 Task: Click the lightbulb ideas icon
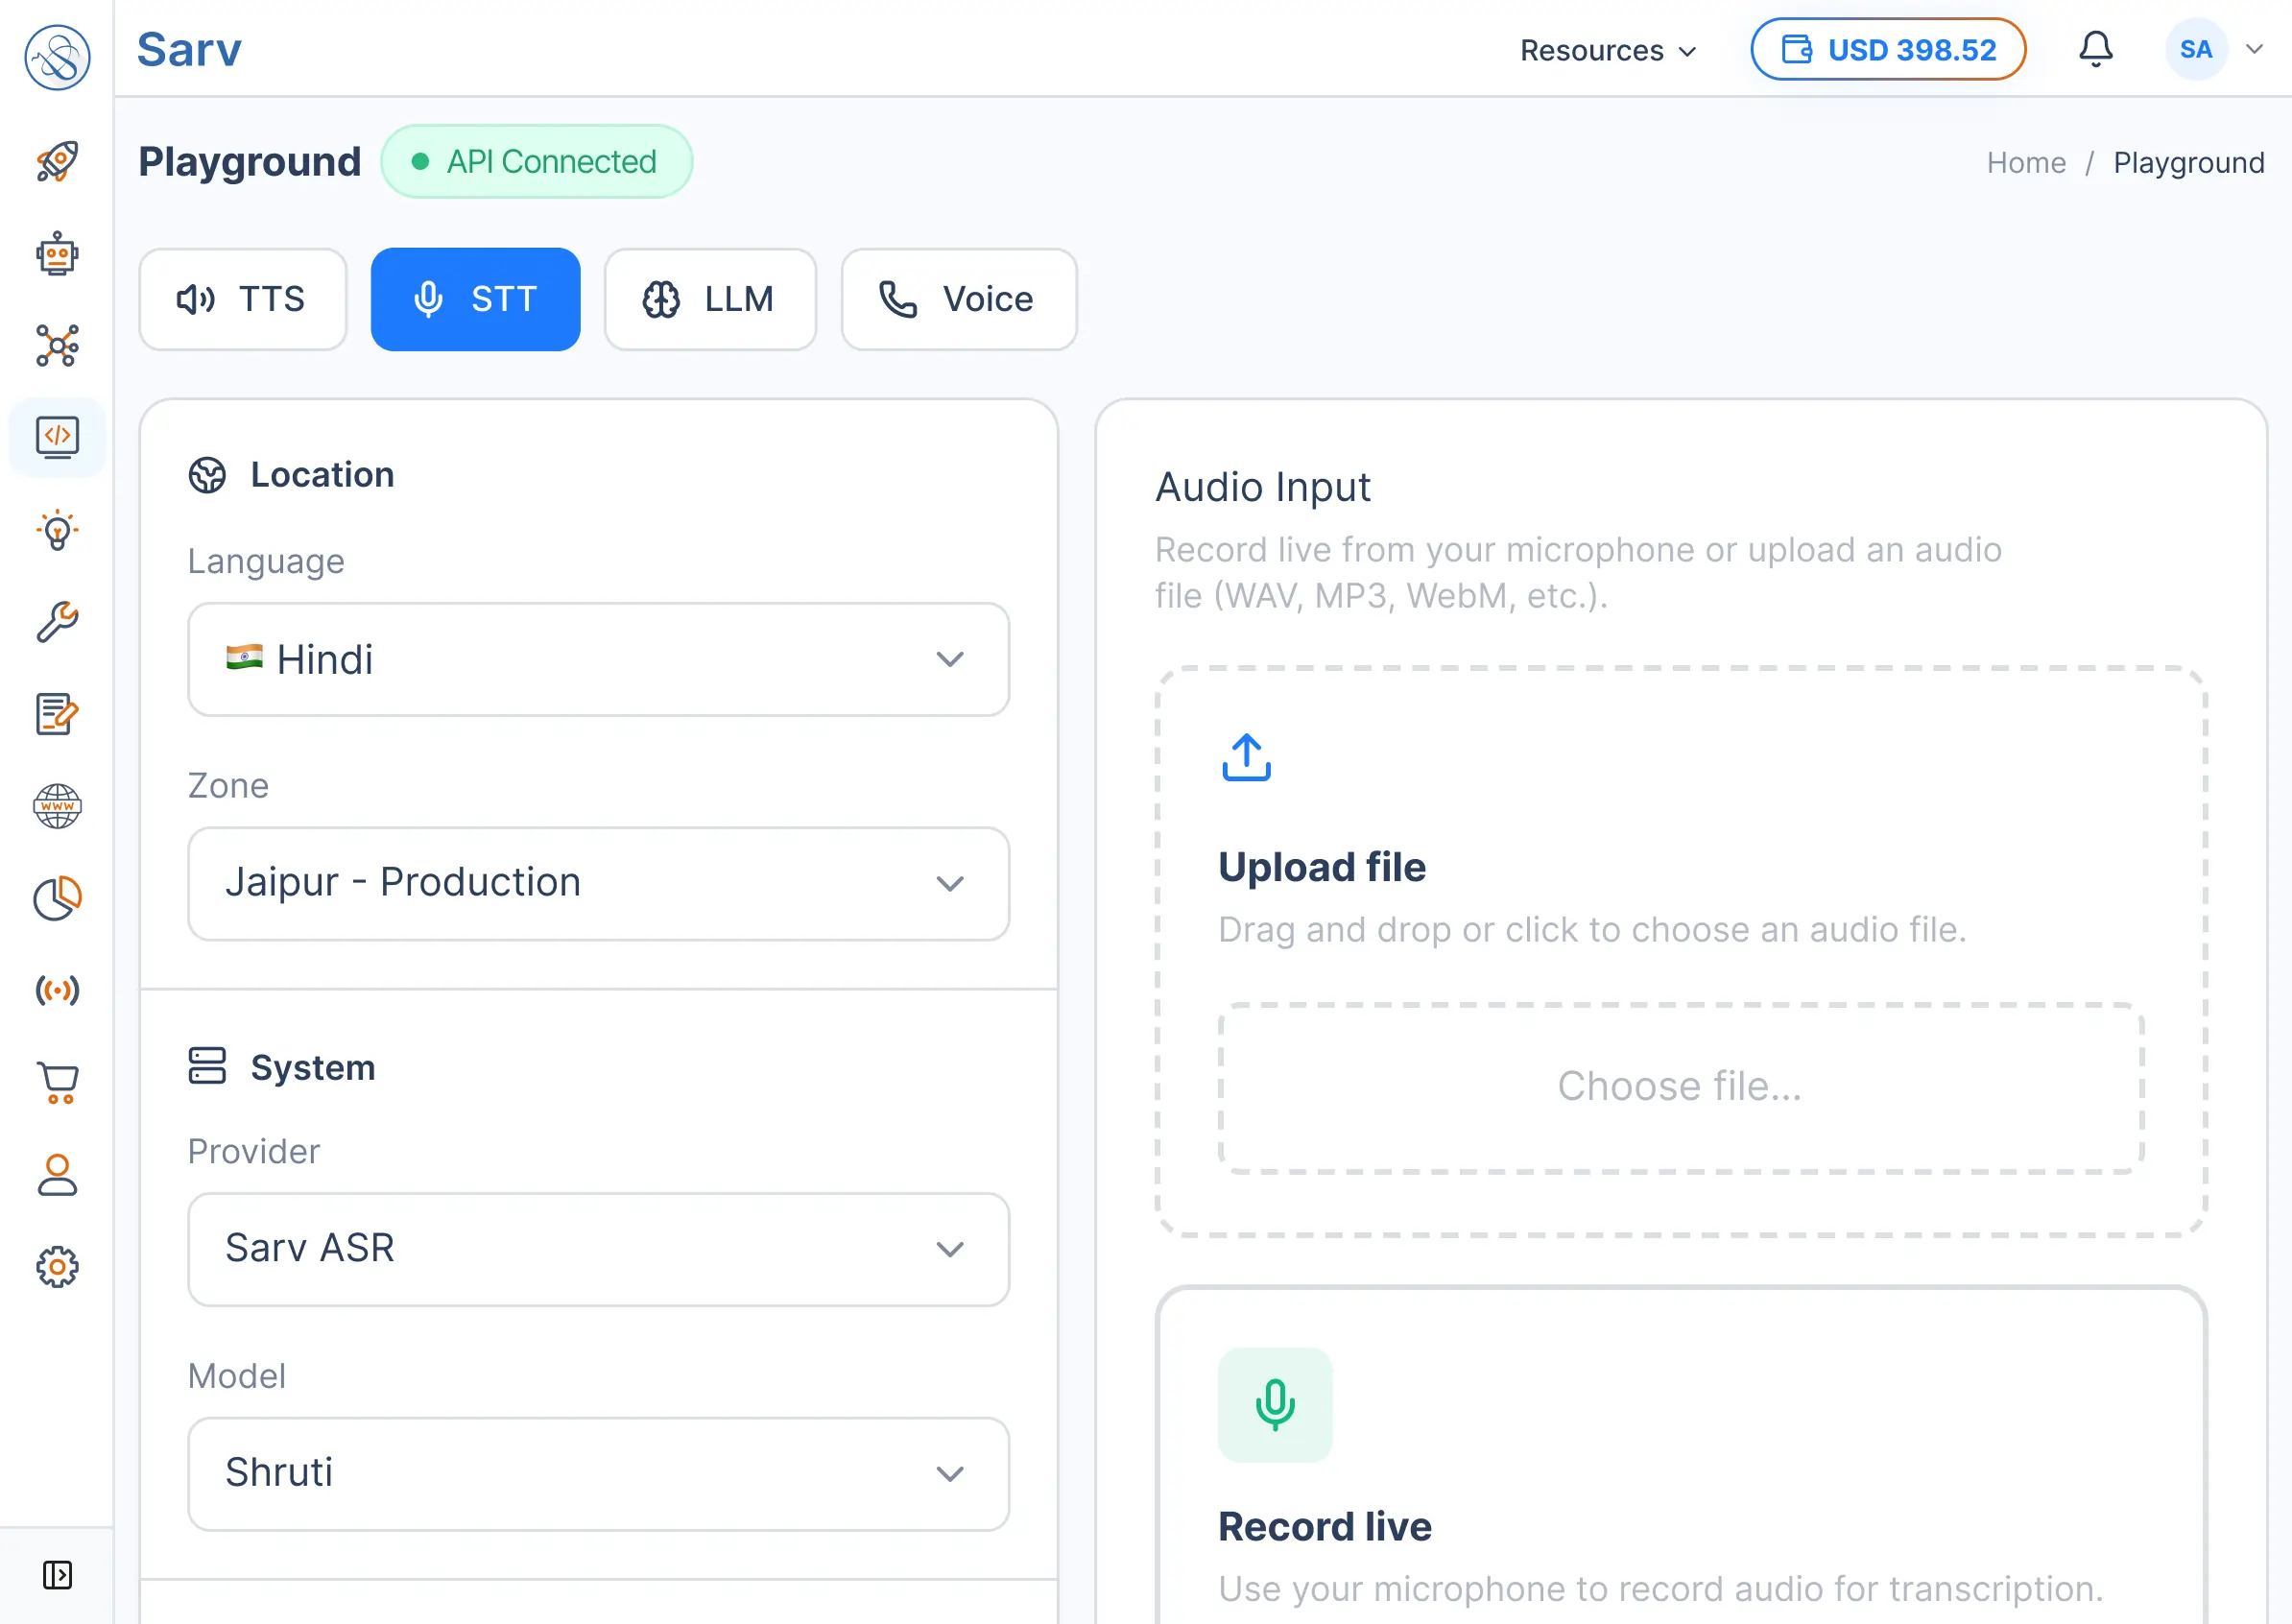point(57,530)
